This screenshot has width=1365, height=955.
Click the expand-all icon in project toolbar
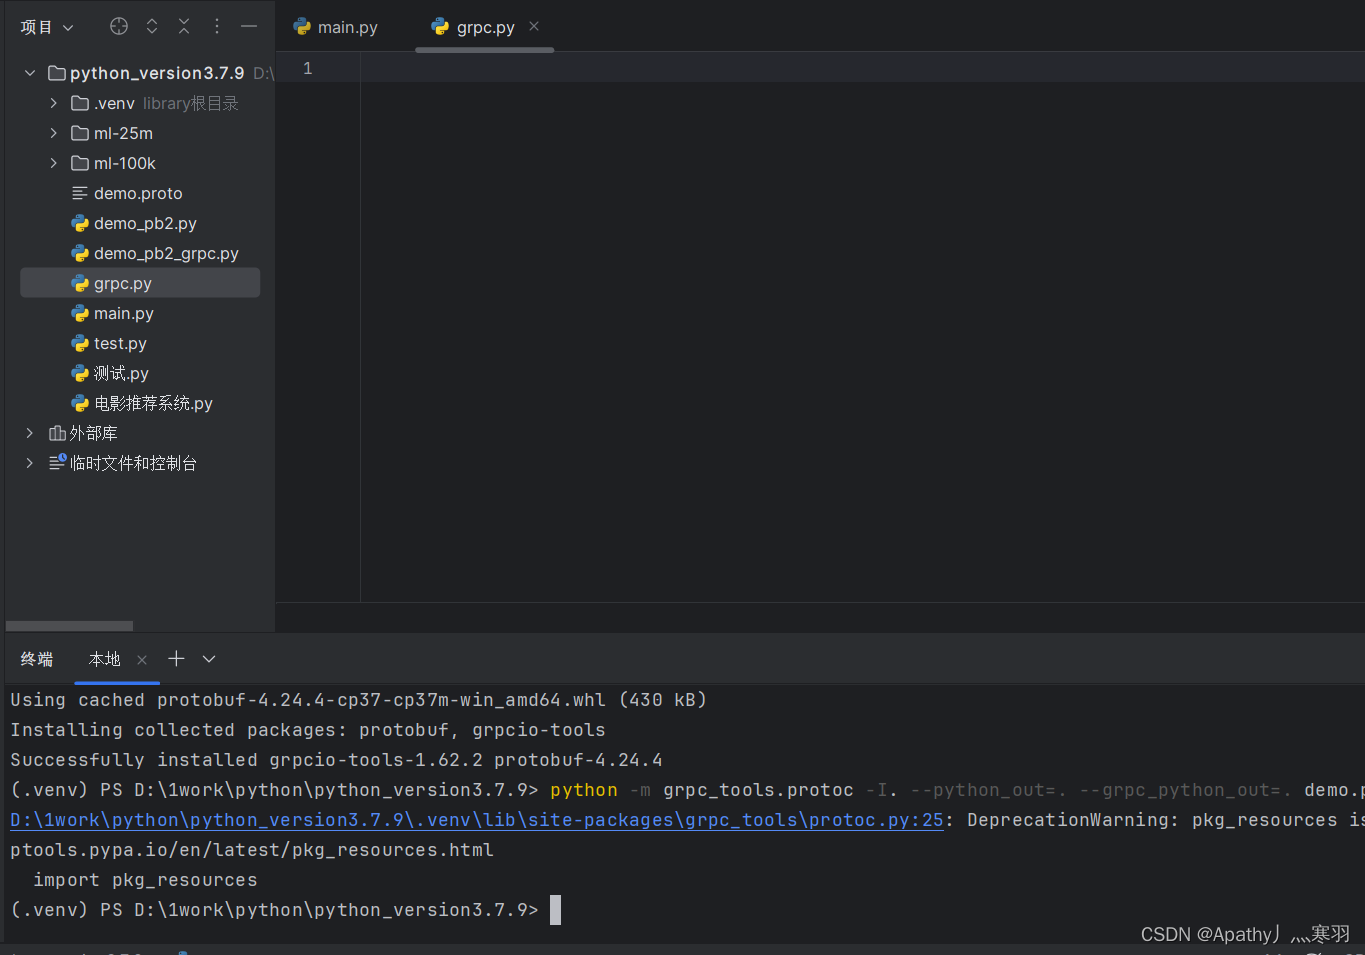point(151,26)
